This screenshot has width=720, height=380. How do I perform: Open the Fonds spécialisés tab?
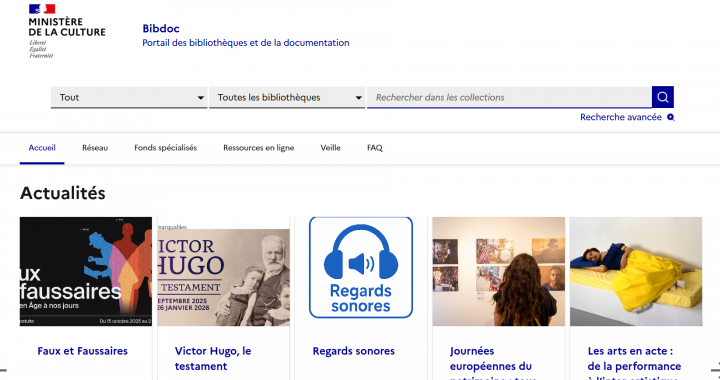(165, 148)
